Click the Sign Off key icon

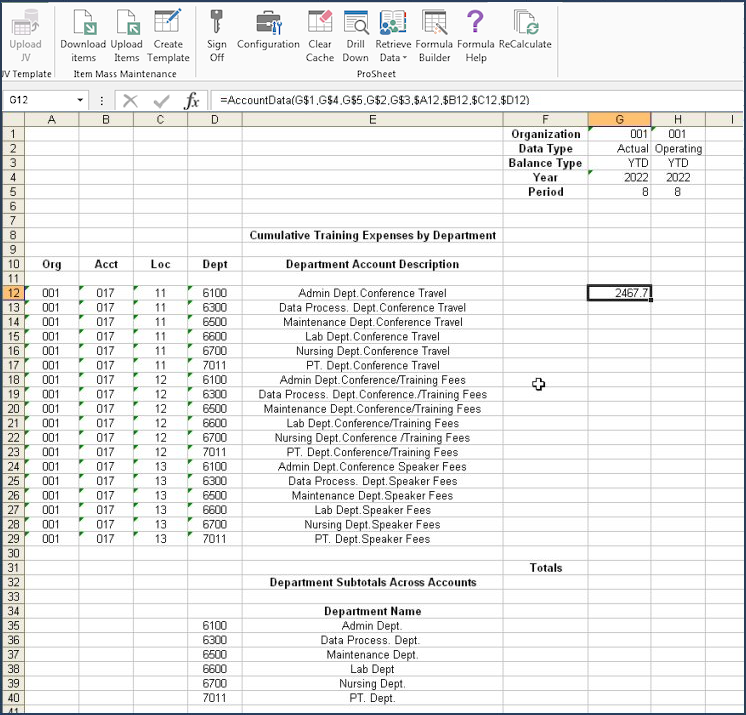click(x=217, y=24)
